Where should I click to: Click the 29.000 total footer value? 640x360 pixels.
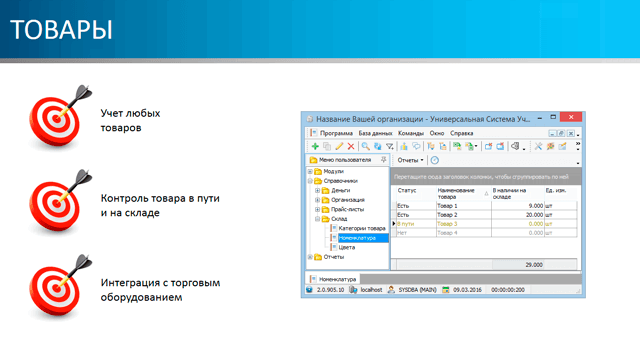coord(534,265)
